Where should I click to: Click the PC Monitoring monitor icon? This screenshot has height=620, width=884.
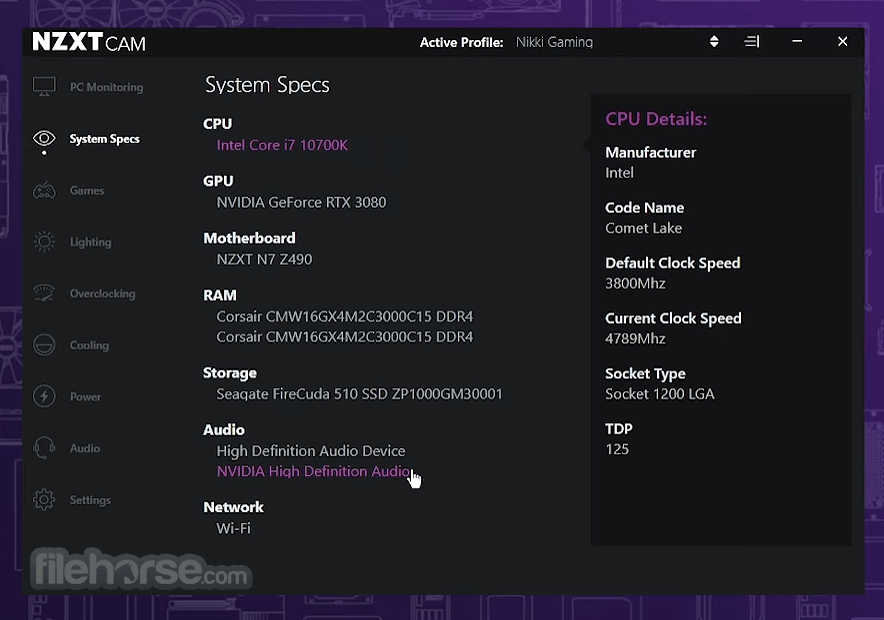[x=44, y=87]
